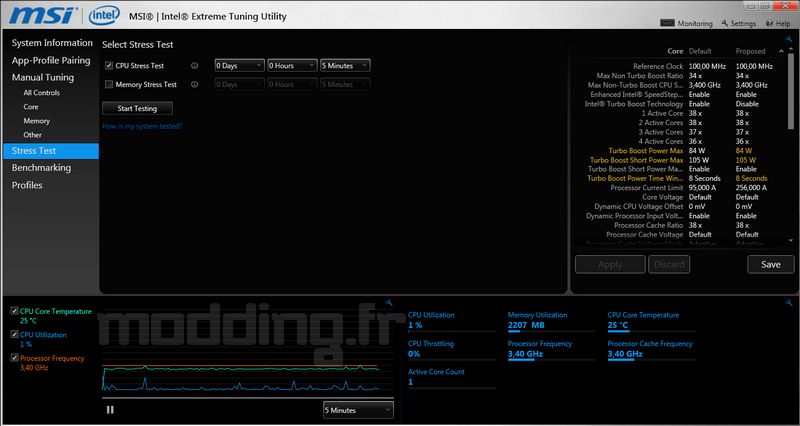800x426 pixels.
Task: Click the Save button
Action: click(771, 264)
